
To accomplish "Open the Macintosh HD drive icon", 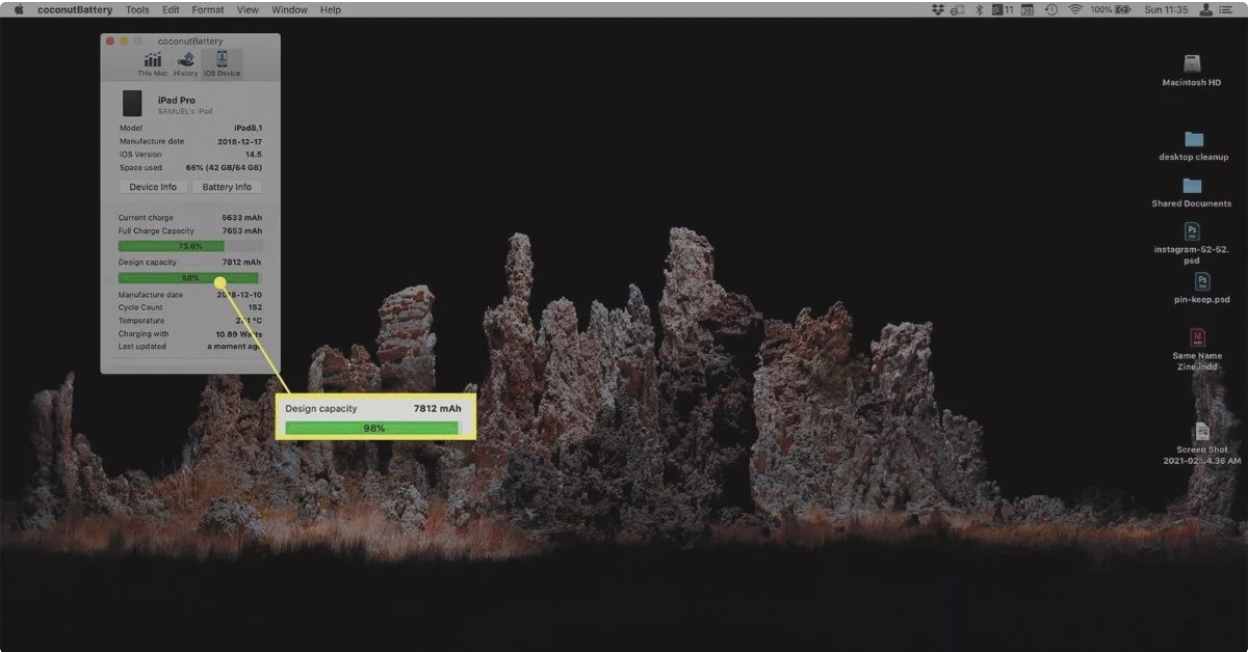I will tap(1191, 66).
